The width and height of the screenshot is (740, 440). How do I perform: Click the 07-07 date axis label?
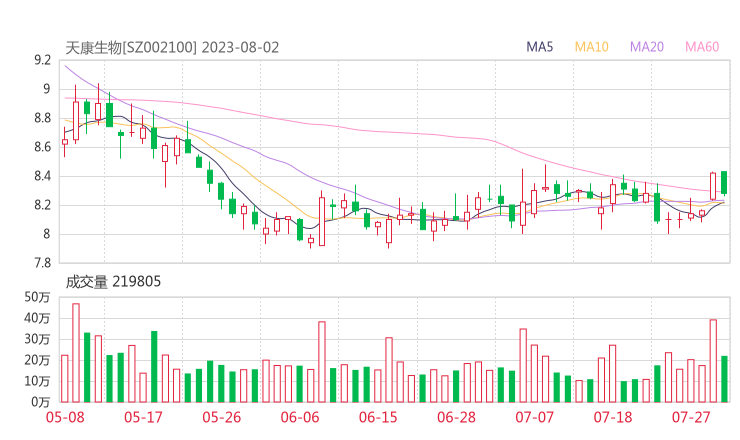coord(534,417)
